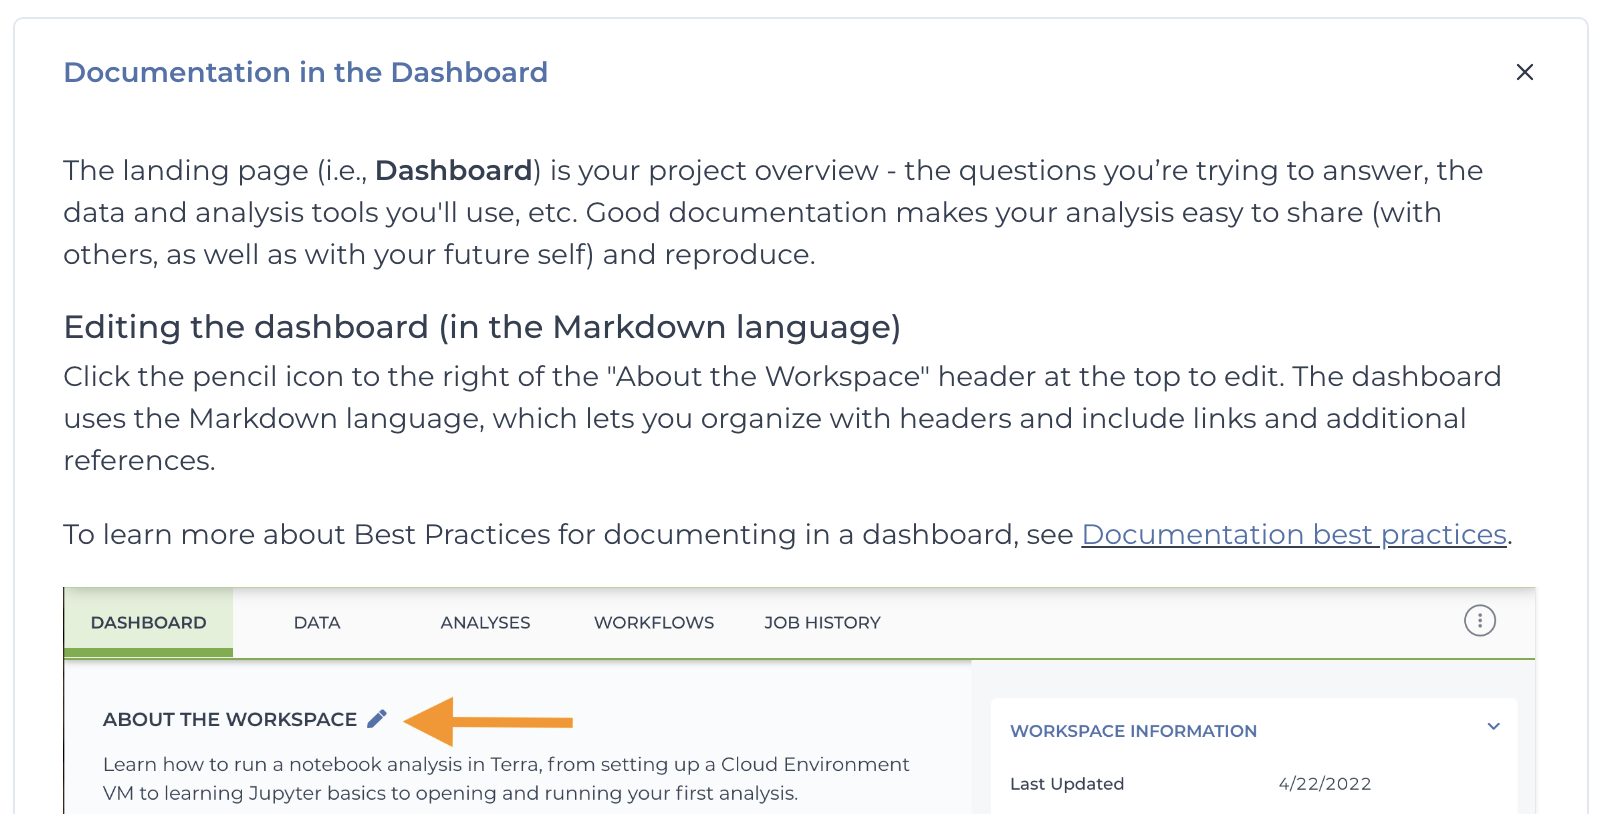Open the Analyses tab
The height and width of the screenshot is (814, 1610).
[x=485, y=622]
